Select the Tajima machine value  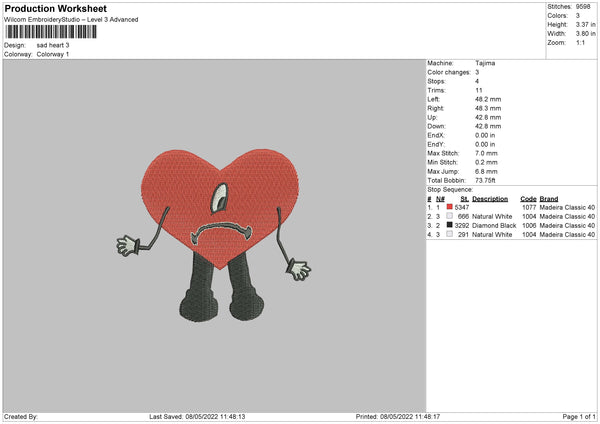point(487,63)
